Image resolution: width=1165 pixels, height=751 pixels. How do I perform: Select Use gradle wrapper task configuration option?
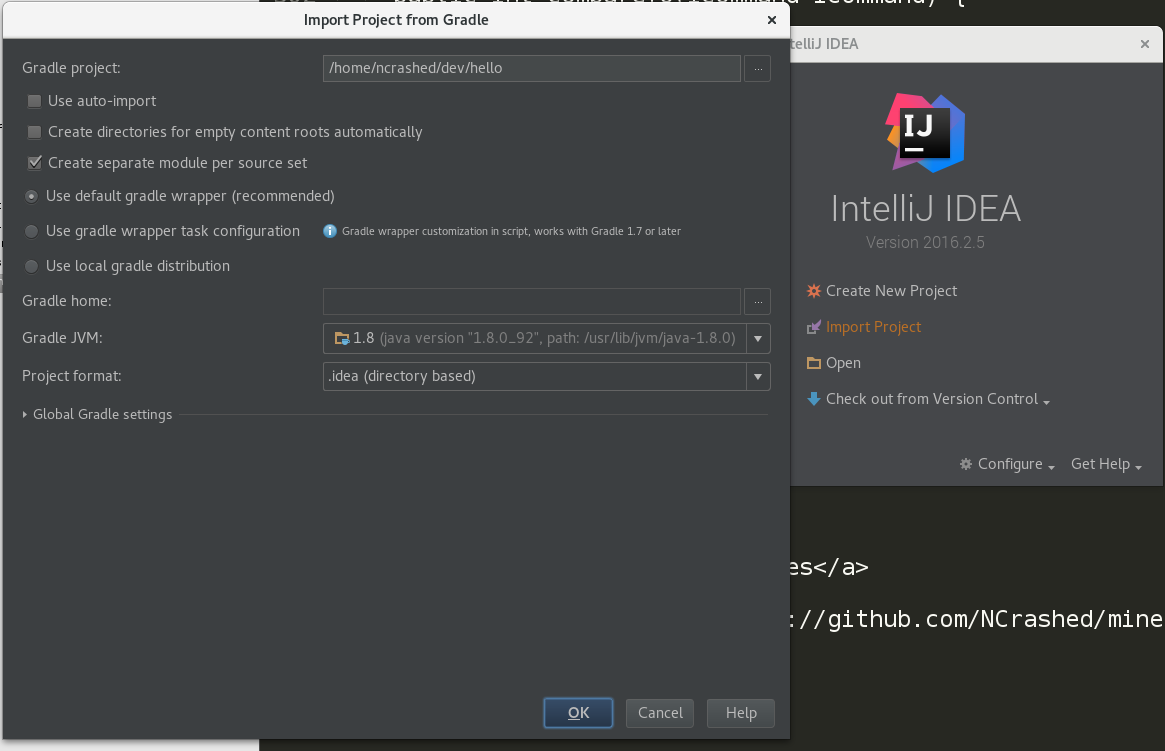tap(31, 231)
